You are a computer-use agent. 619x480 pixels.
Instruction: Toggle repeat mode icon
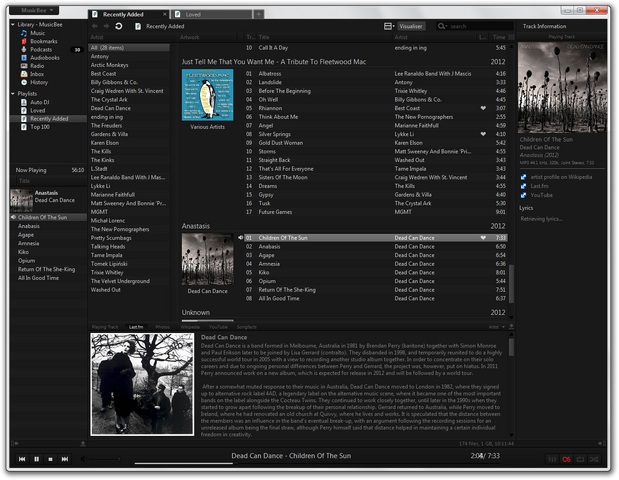580,459
